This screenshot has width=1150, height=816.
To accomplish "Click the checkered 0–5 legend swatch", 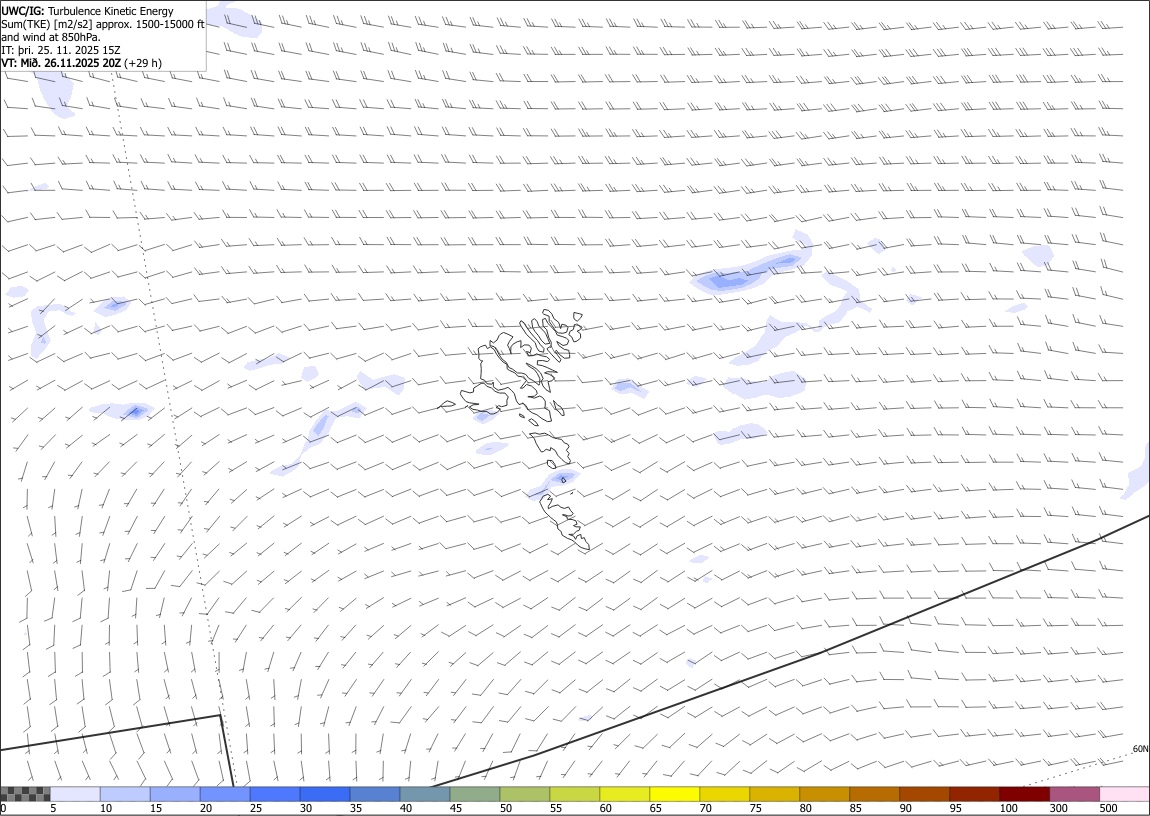I will pyautogui.click(x=26, y=794).
